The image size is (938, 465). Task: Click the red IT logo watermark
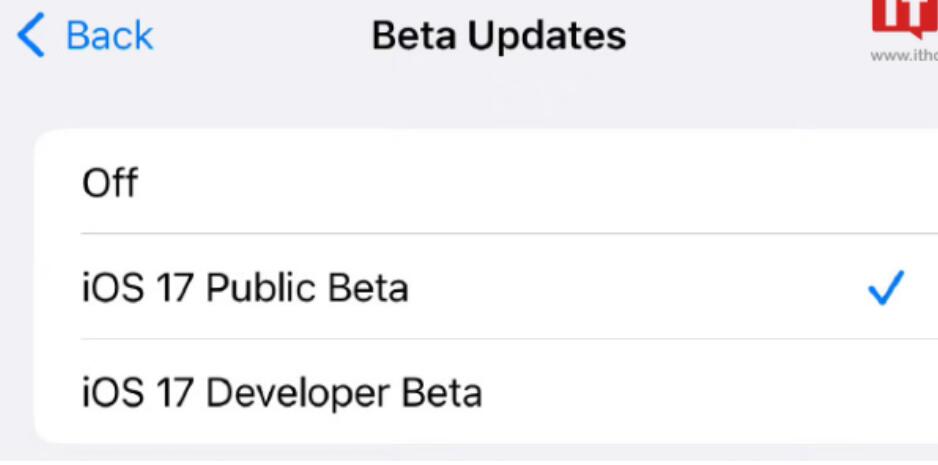[904, 18]
